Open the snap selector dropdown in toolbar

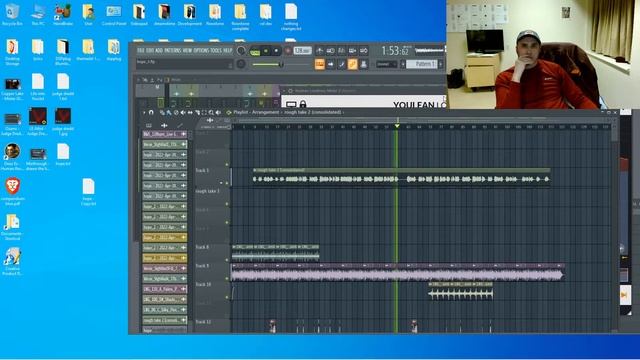[387, 64]
